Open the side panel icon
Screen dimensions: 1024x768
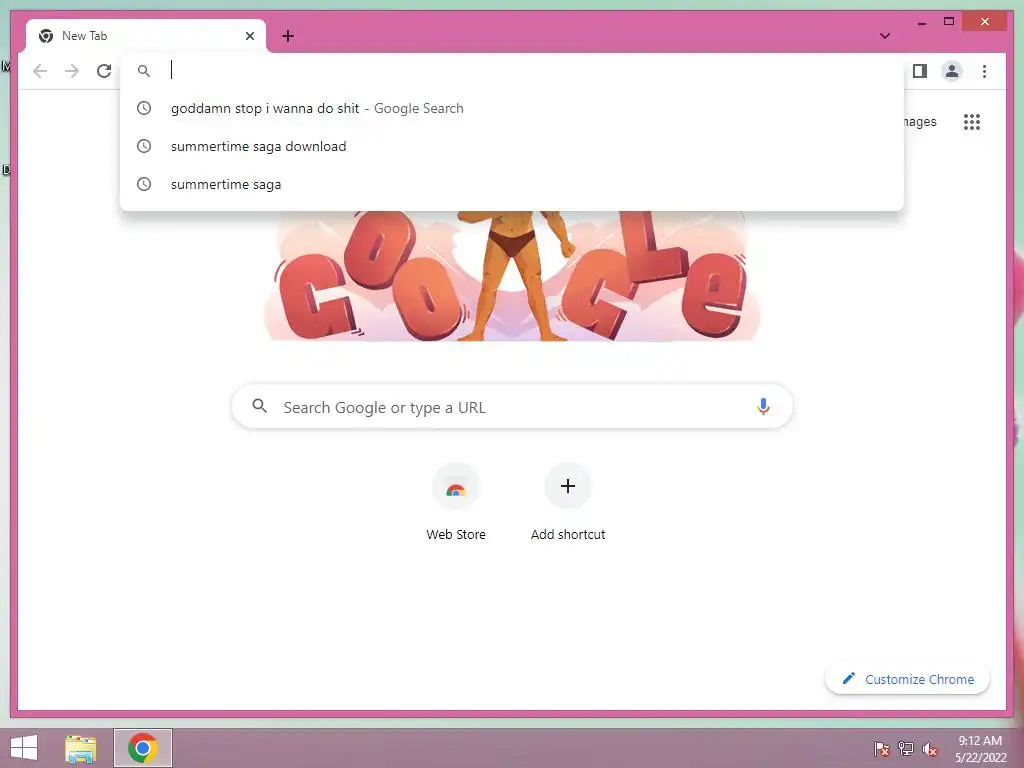(920, 71)
